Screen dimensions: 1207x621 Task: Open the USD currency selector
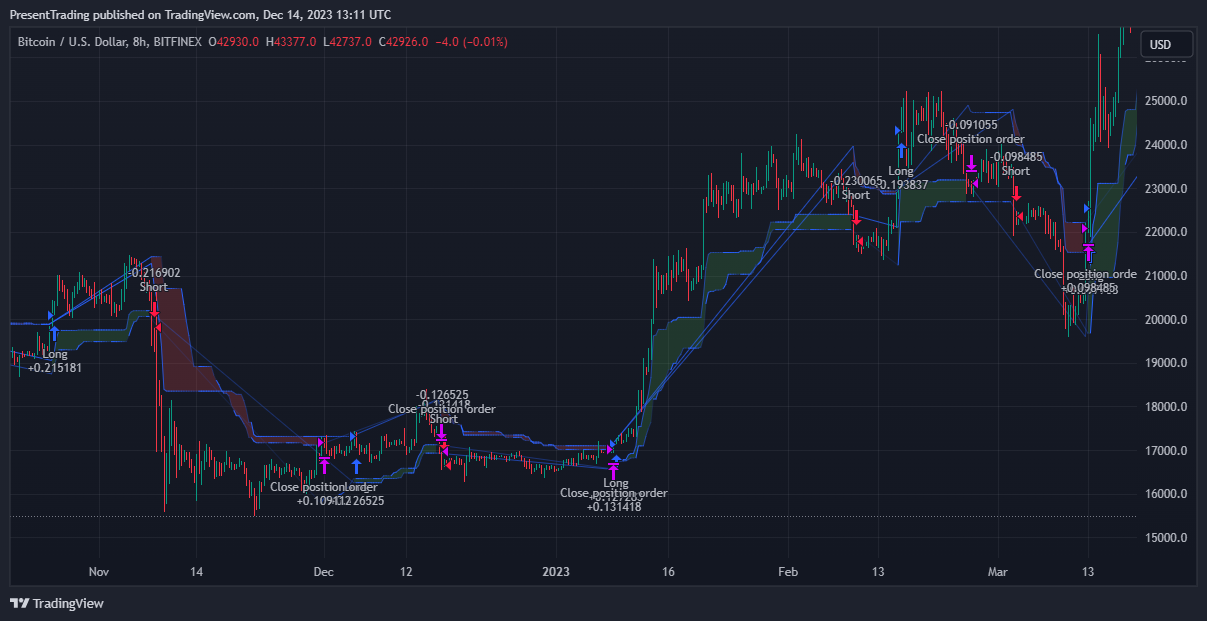click(x=1168, y=45)
